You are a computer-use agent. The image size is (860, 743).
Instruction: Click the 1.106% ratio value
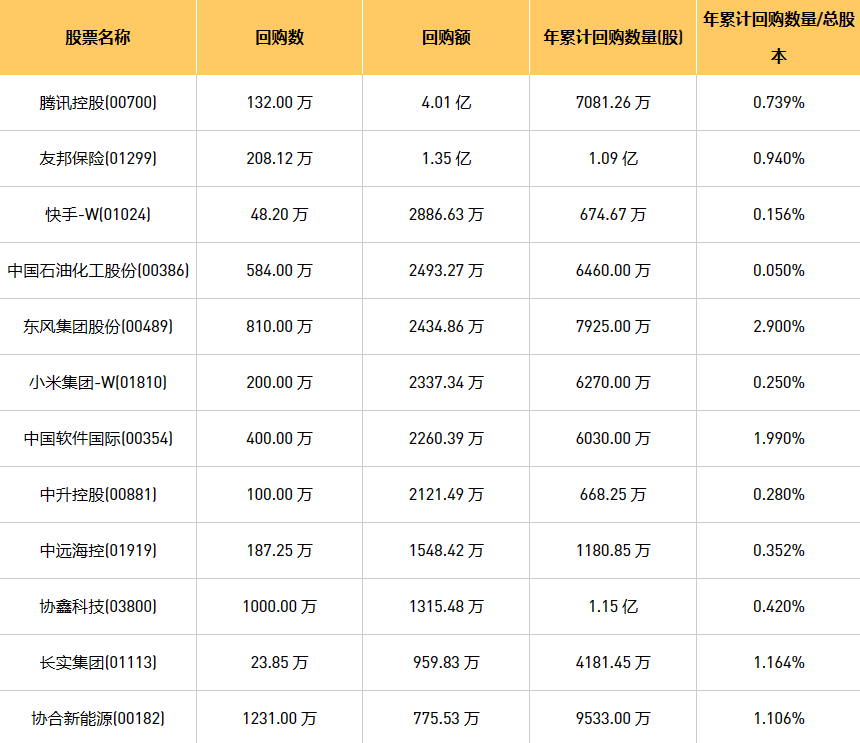tap(778, 718)
